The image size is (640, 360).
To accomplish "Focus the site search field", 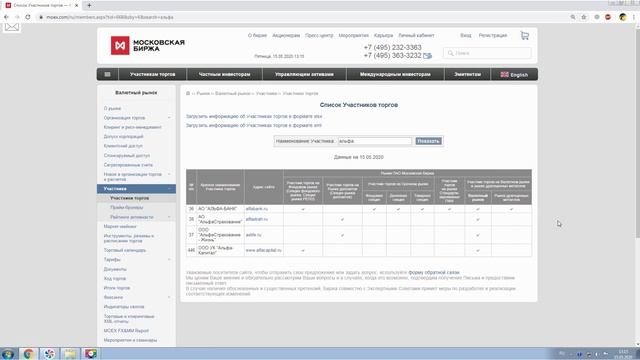I will pos(487,53).
